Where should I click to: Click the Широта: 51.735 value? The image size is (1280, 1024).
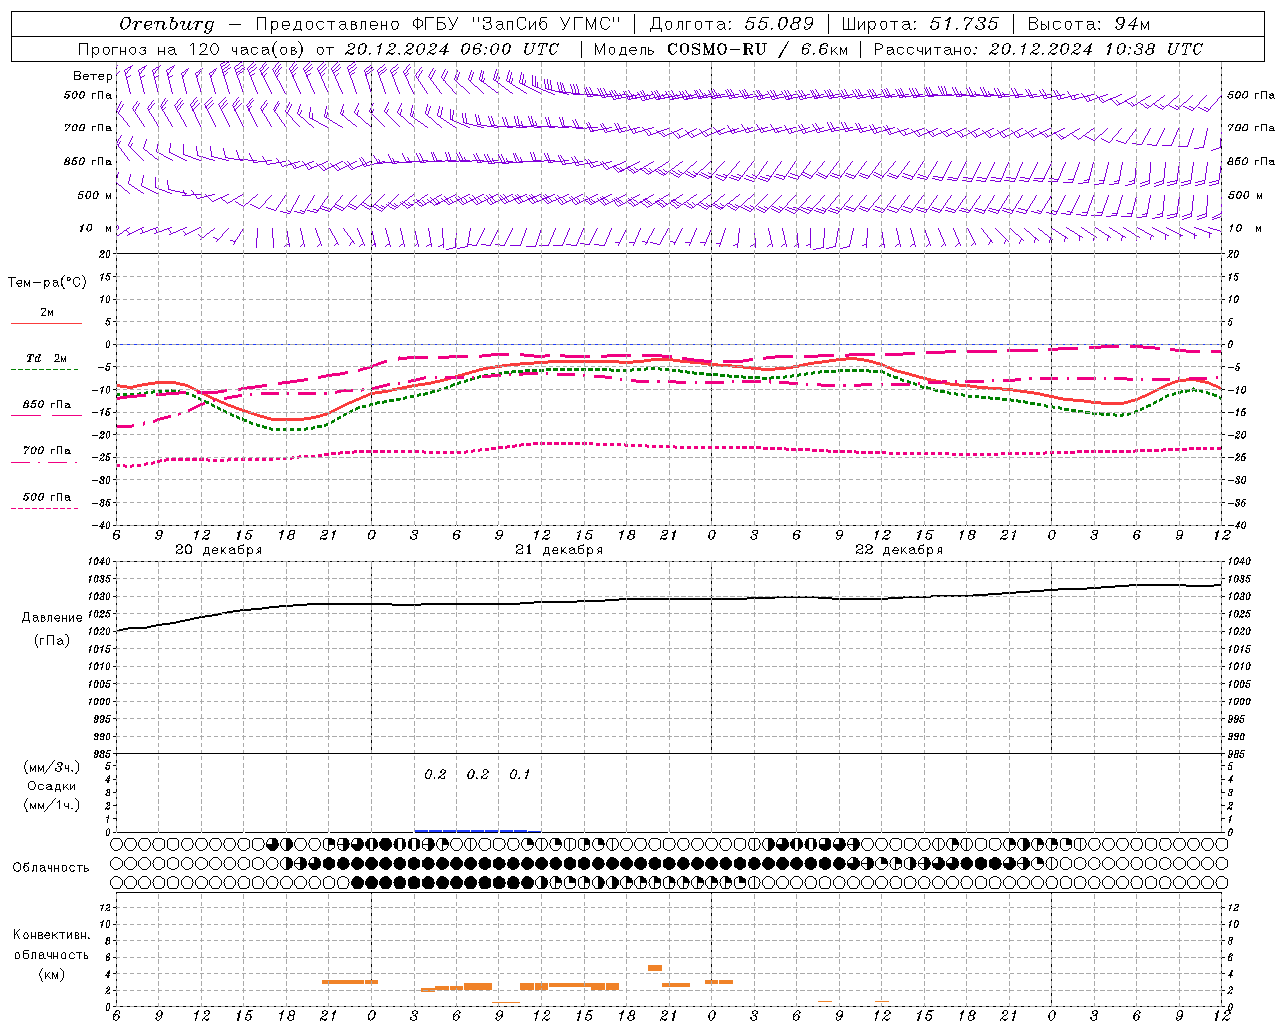(x=920, y=24)
